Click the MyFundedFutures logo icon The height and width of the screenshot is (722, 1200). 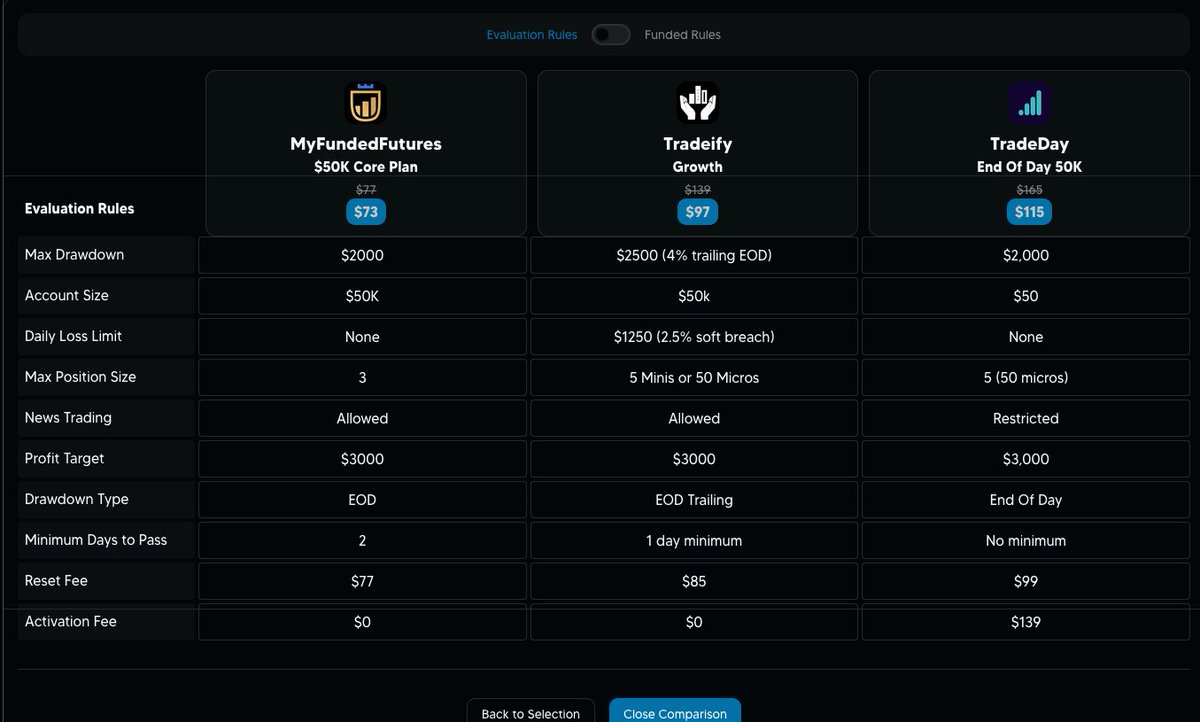(x=366, y=103)
